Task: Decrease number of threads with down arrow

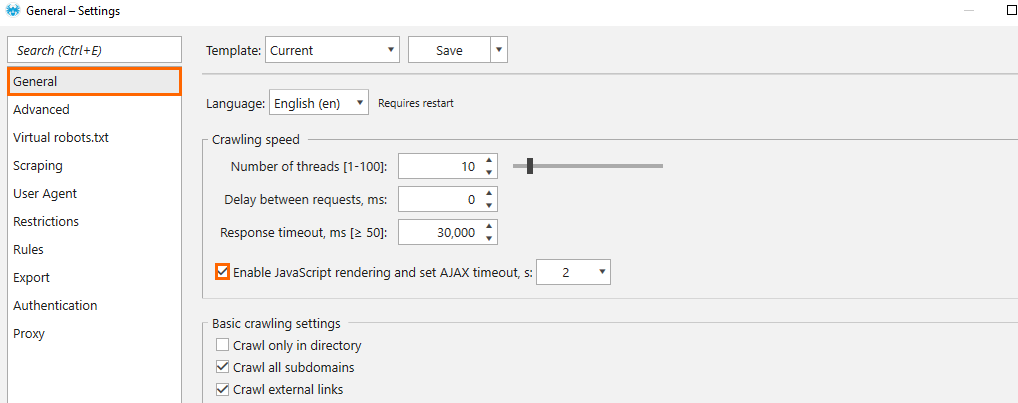Action: point(490,172)
